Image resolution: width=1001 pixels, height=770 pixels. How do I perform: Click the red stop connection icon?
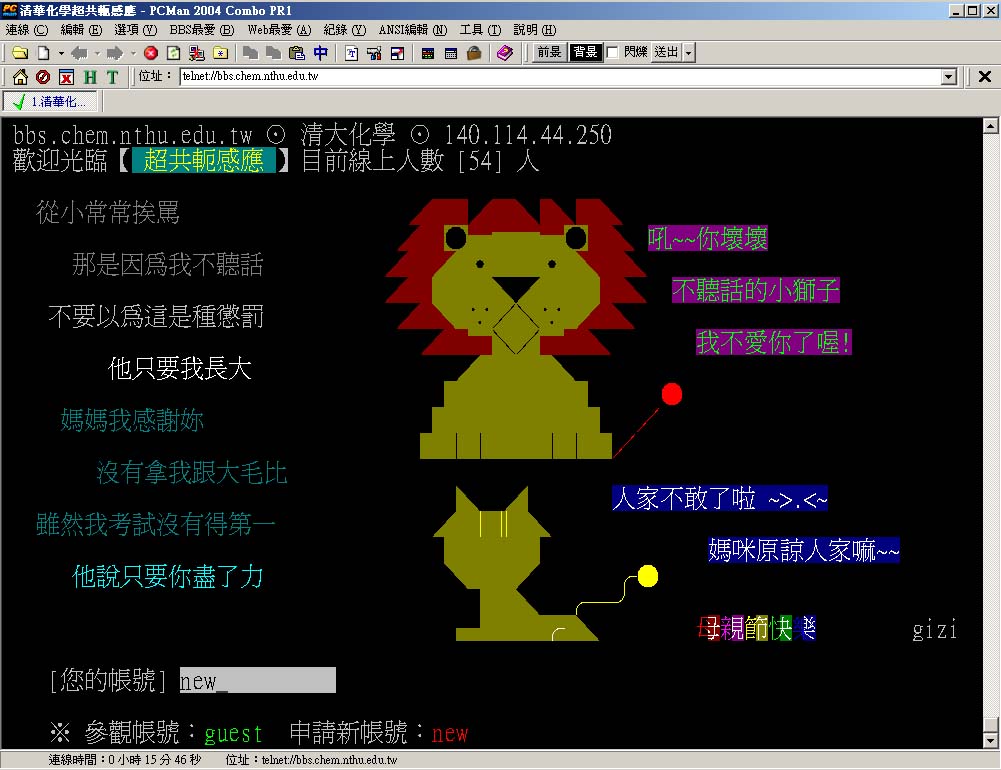tap(151, 53)
